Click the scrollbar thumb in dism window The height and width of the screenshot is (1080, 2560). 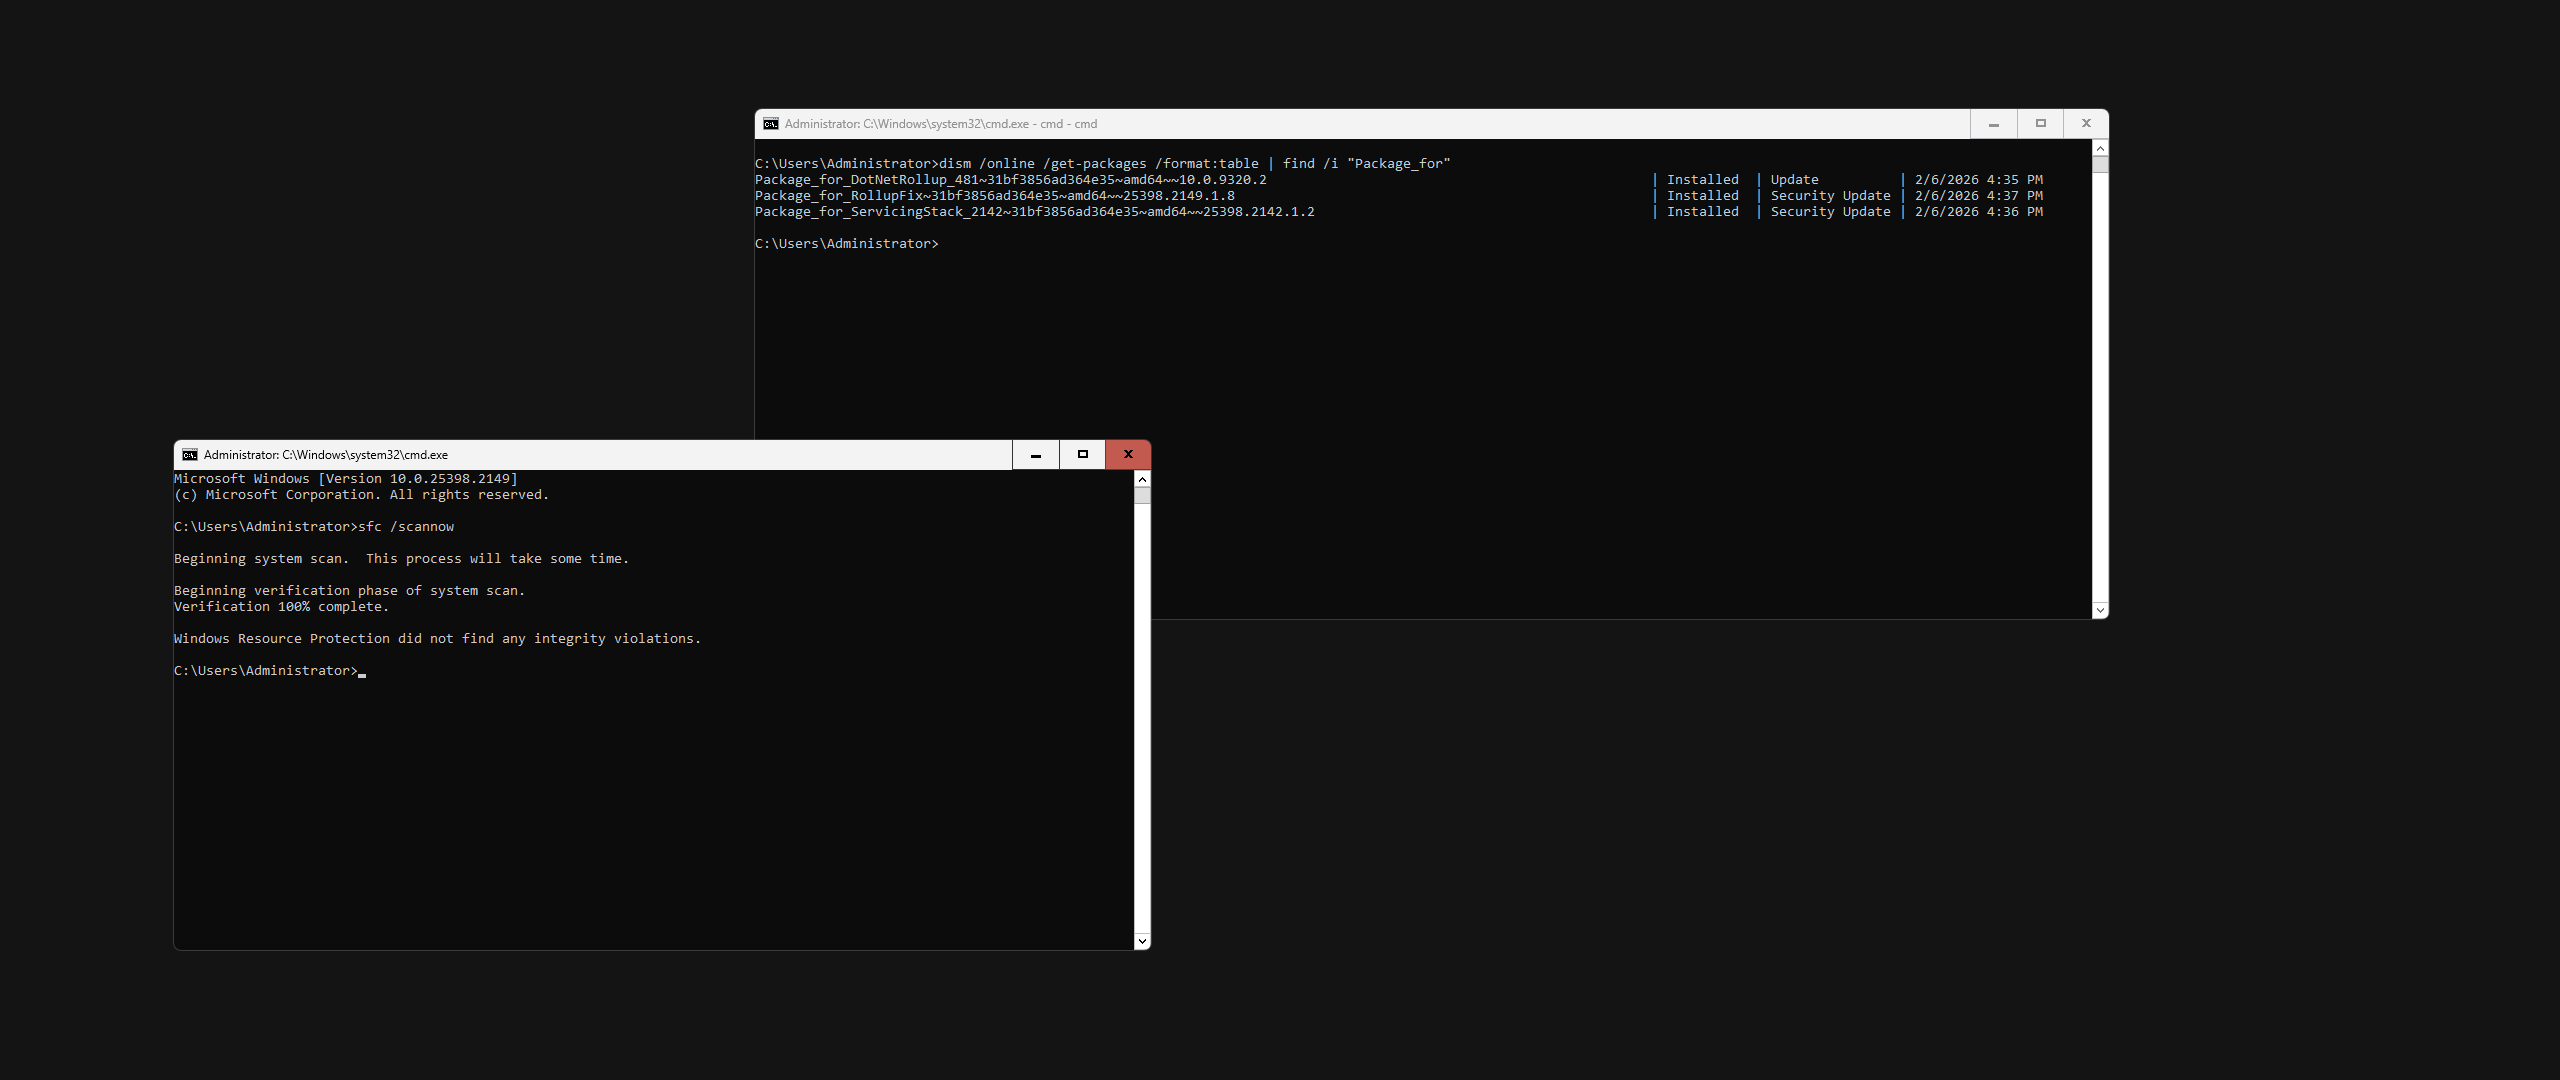[x=2100, y=164]
